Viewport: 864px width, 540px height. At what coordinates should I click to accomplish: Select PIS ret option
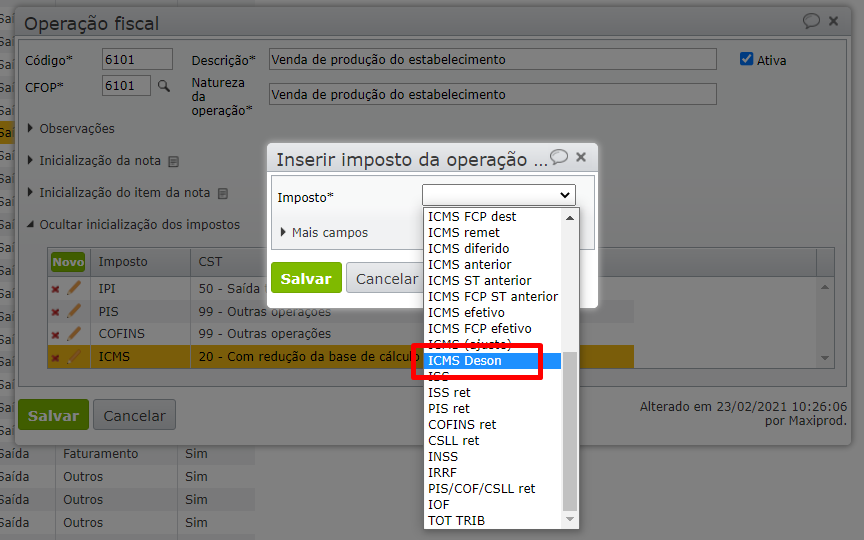tap(493, 408)
